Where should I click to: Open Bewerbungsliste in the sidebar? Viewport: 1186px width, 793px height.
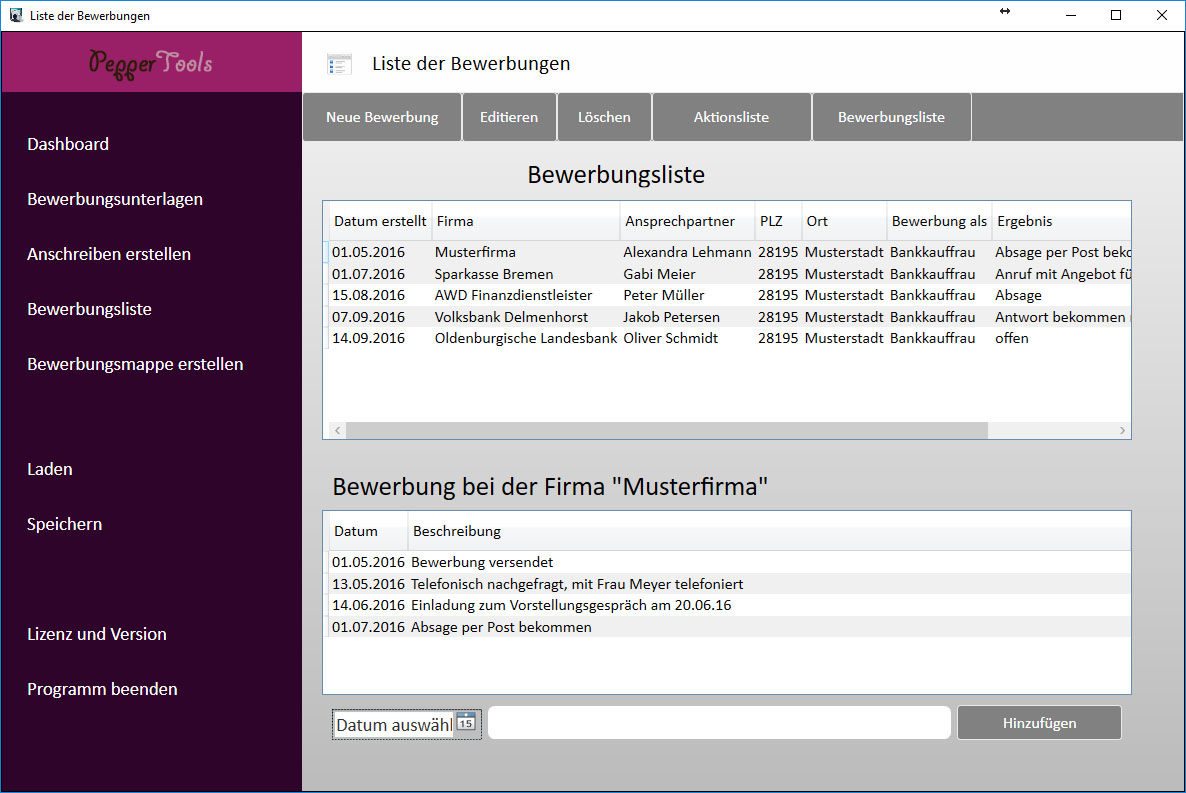click(89, 309)
